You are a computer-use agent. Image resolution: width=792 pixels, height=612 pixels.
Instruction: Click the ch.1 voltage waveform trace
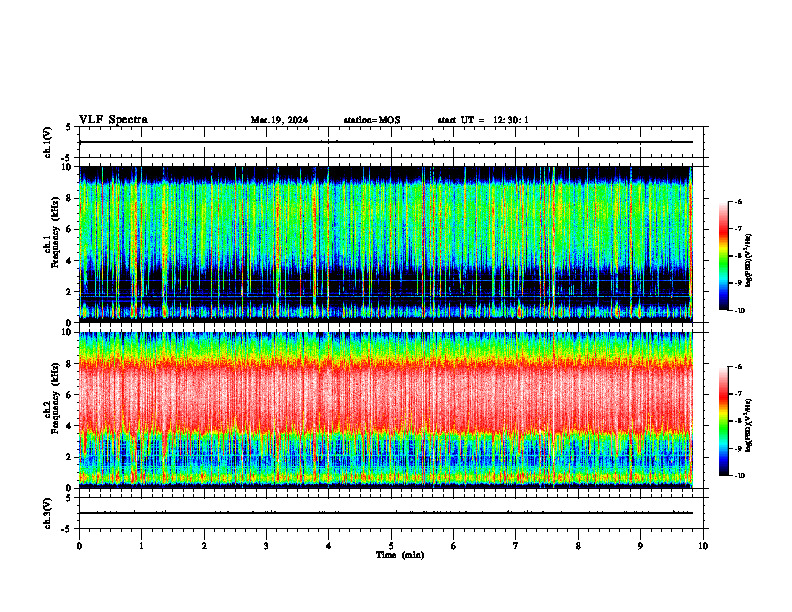(386, 142)
